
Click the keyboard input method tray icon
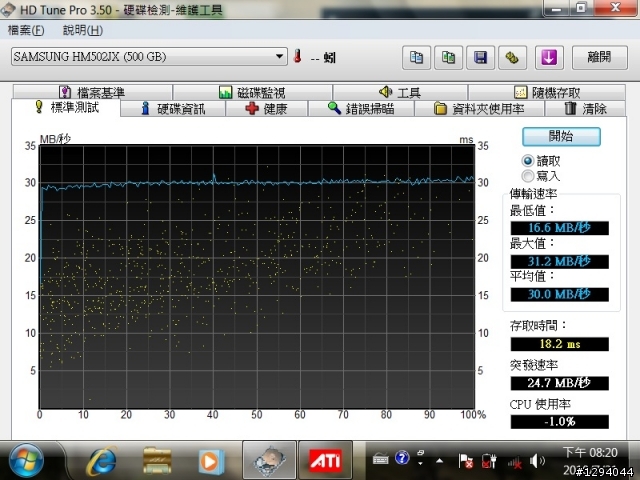pos(380,459)
